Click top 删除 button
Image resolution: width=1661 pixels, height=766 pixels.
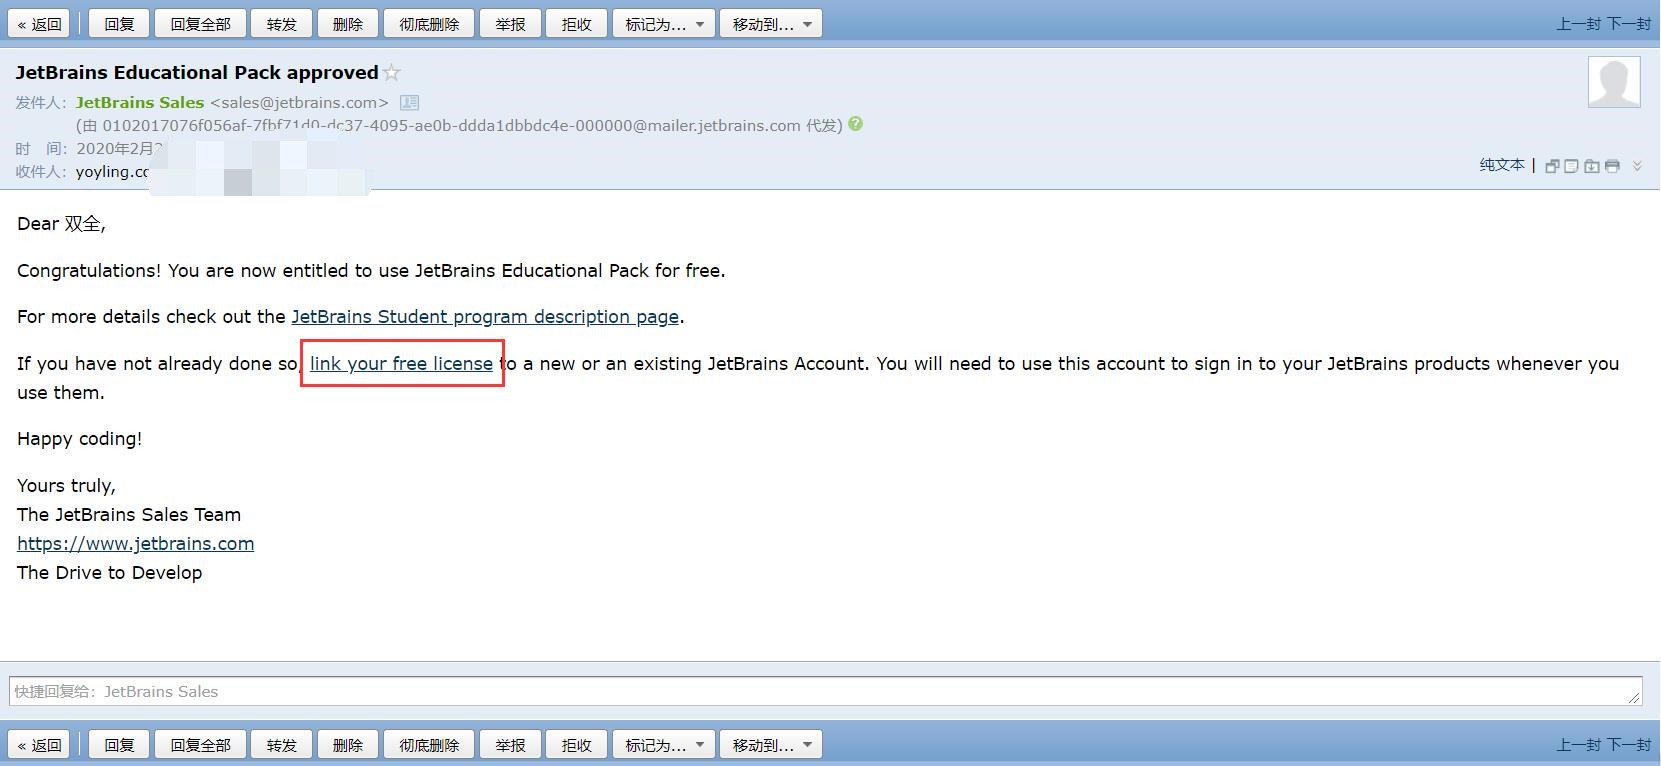click(347, 24)
